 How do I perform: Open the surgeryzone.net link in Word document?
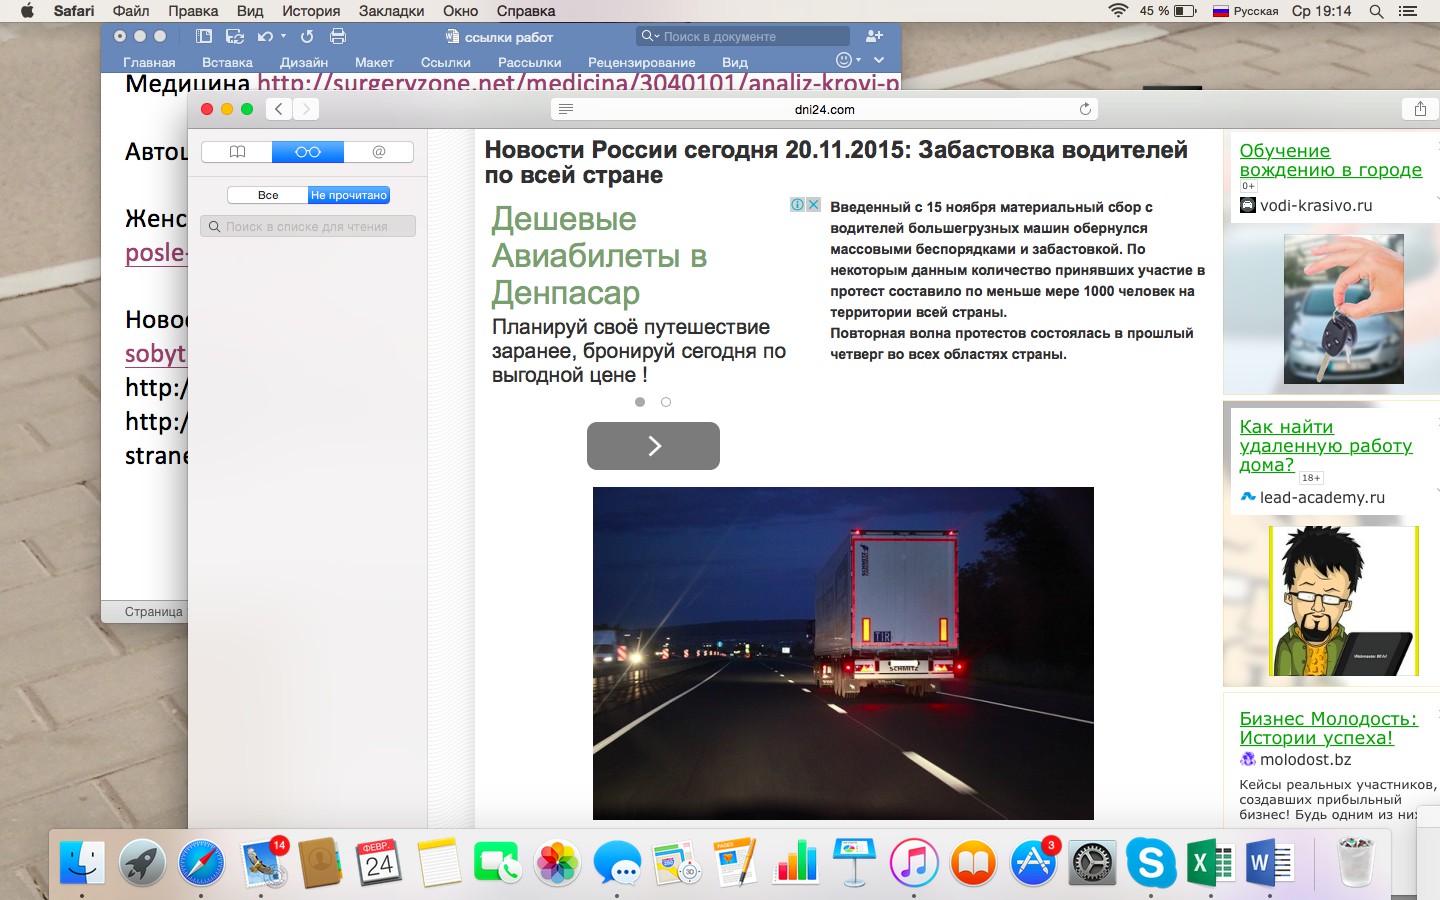pyautogui.click(x=579, y=83)
